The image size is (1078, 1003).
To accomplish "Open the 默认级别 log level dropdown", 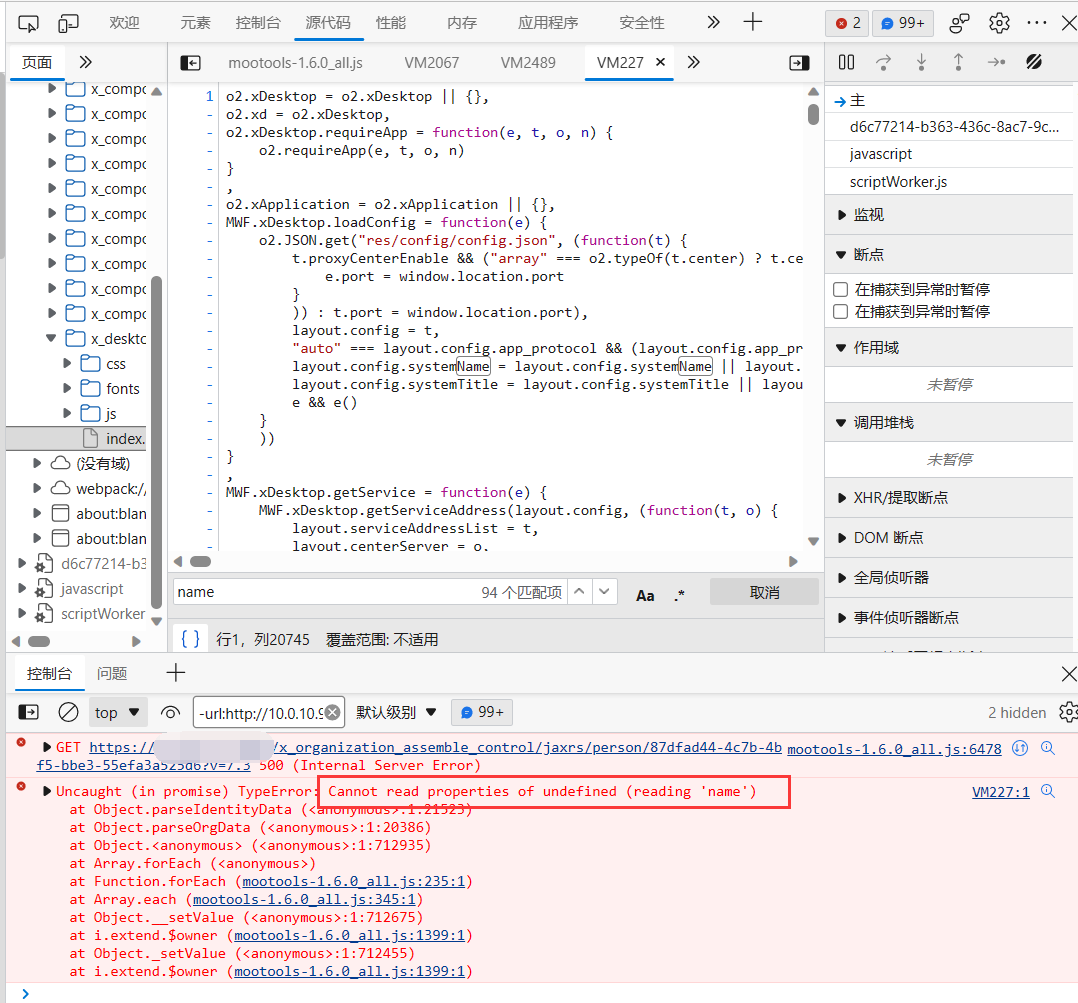I will click(x=397, y=712).
